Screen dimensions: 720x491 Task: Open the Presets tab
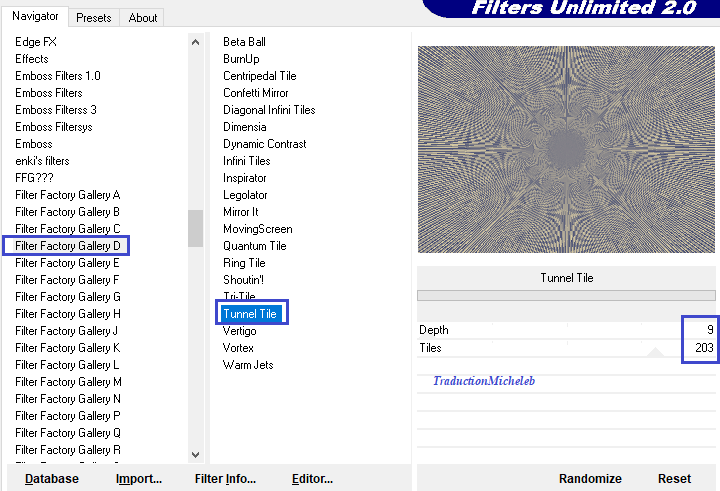coord(94,18)
